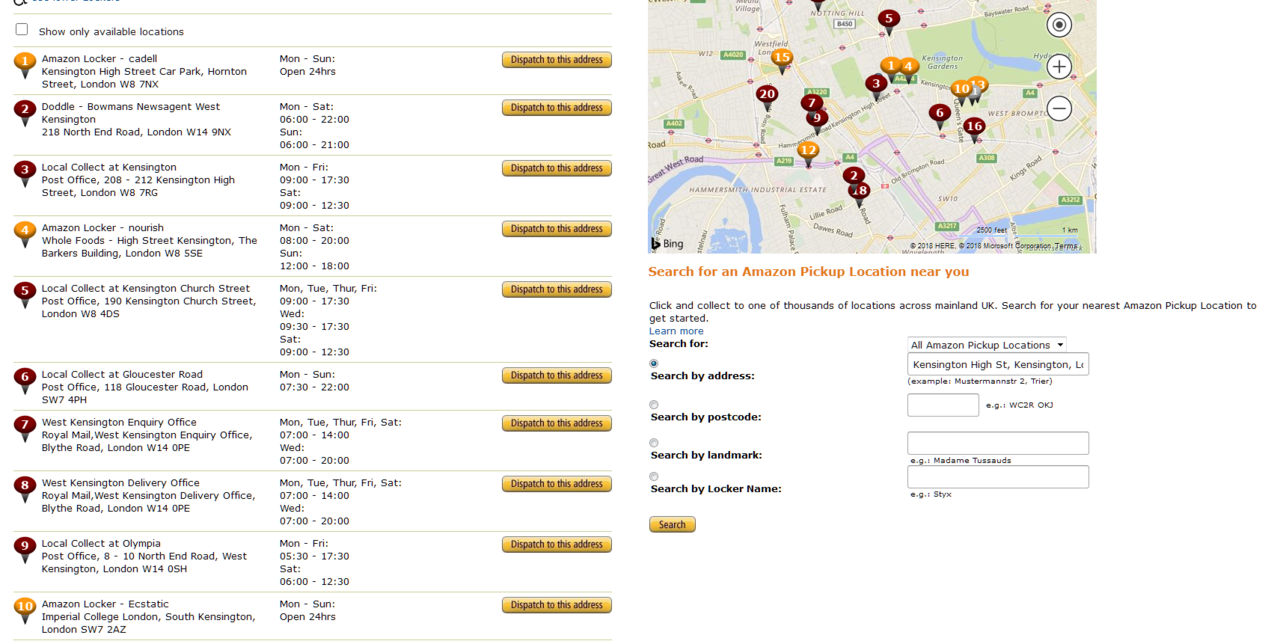Dispatch to Local Collect at Olympia
Image resolution: width=1280 pixels, height=644 pixels.
(557, 545)
